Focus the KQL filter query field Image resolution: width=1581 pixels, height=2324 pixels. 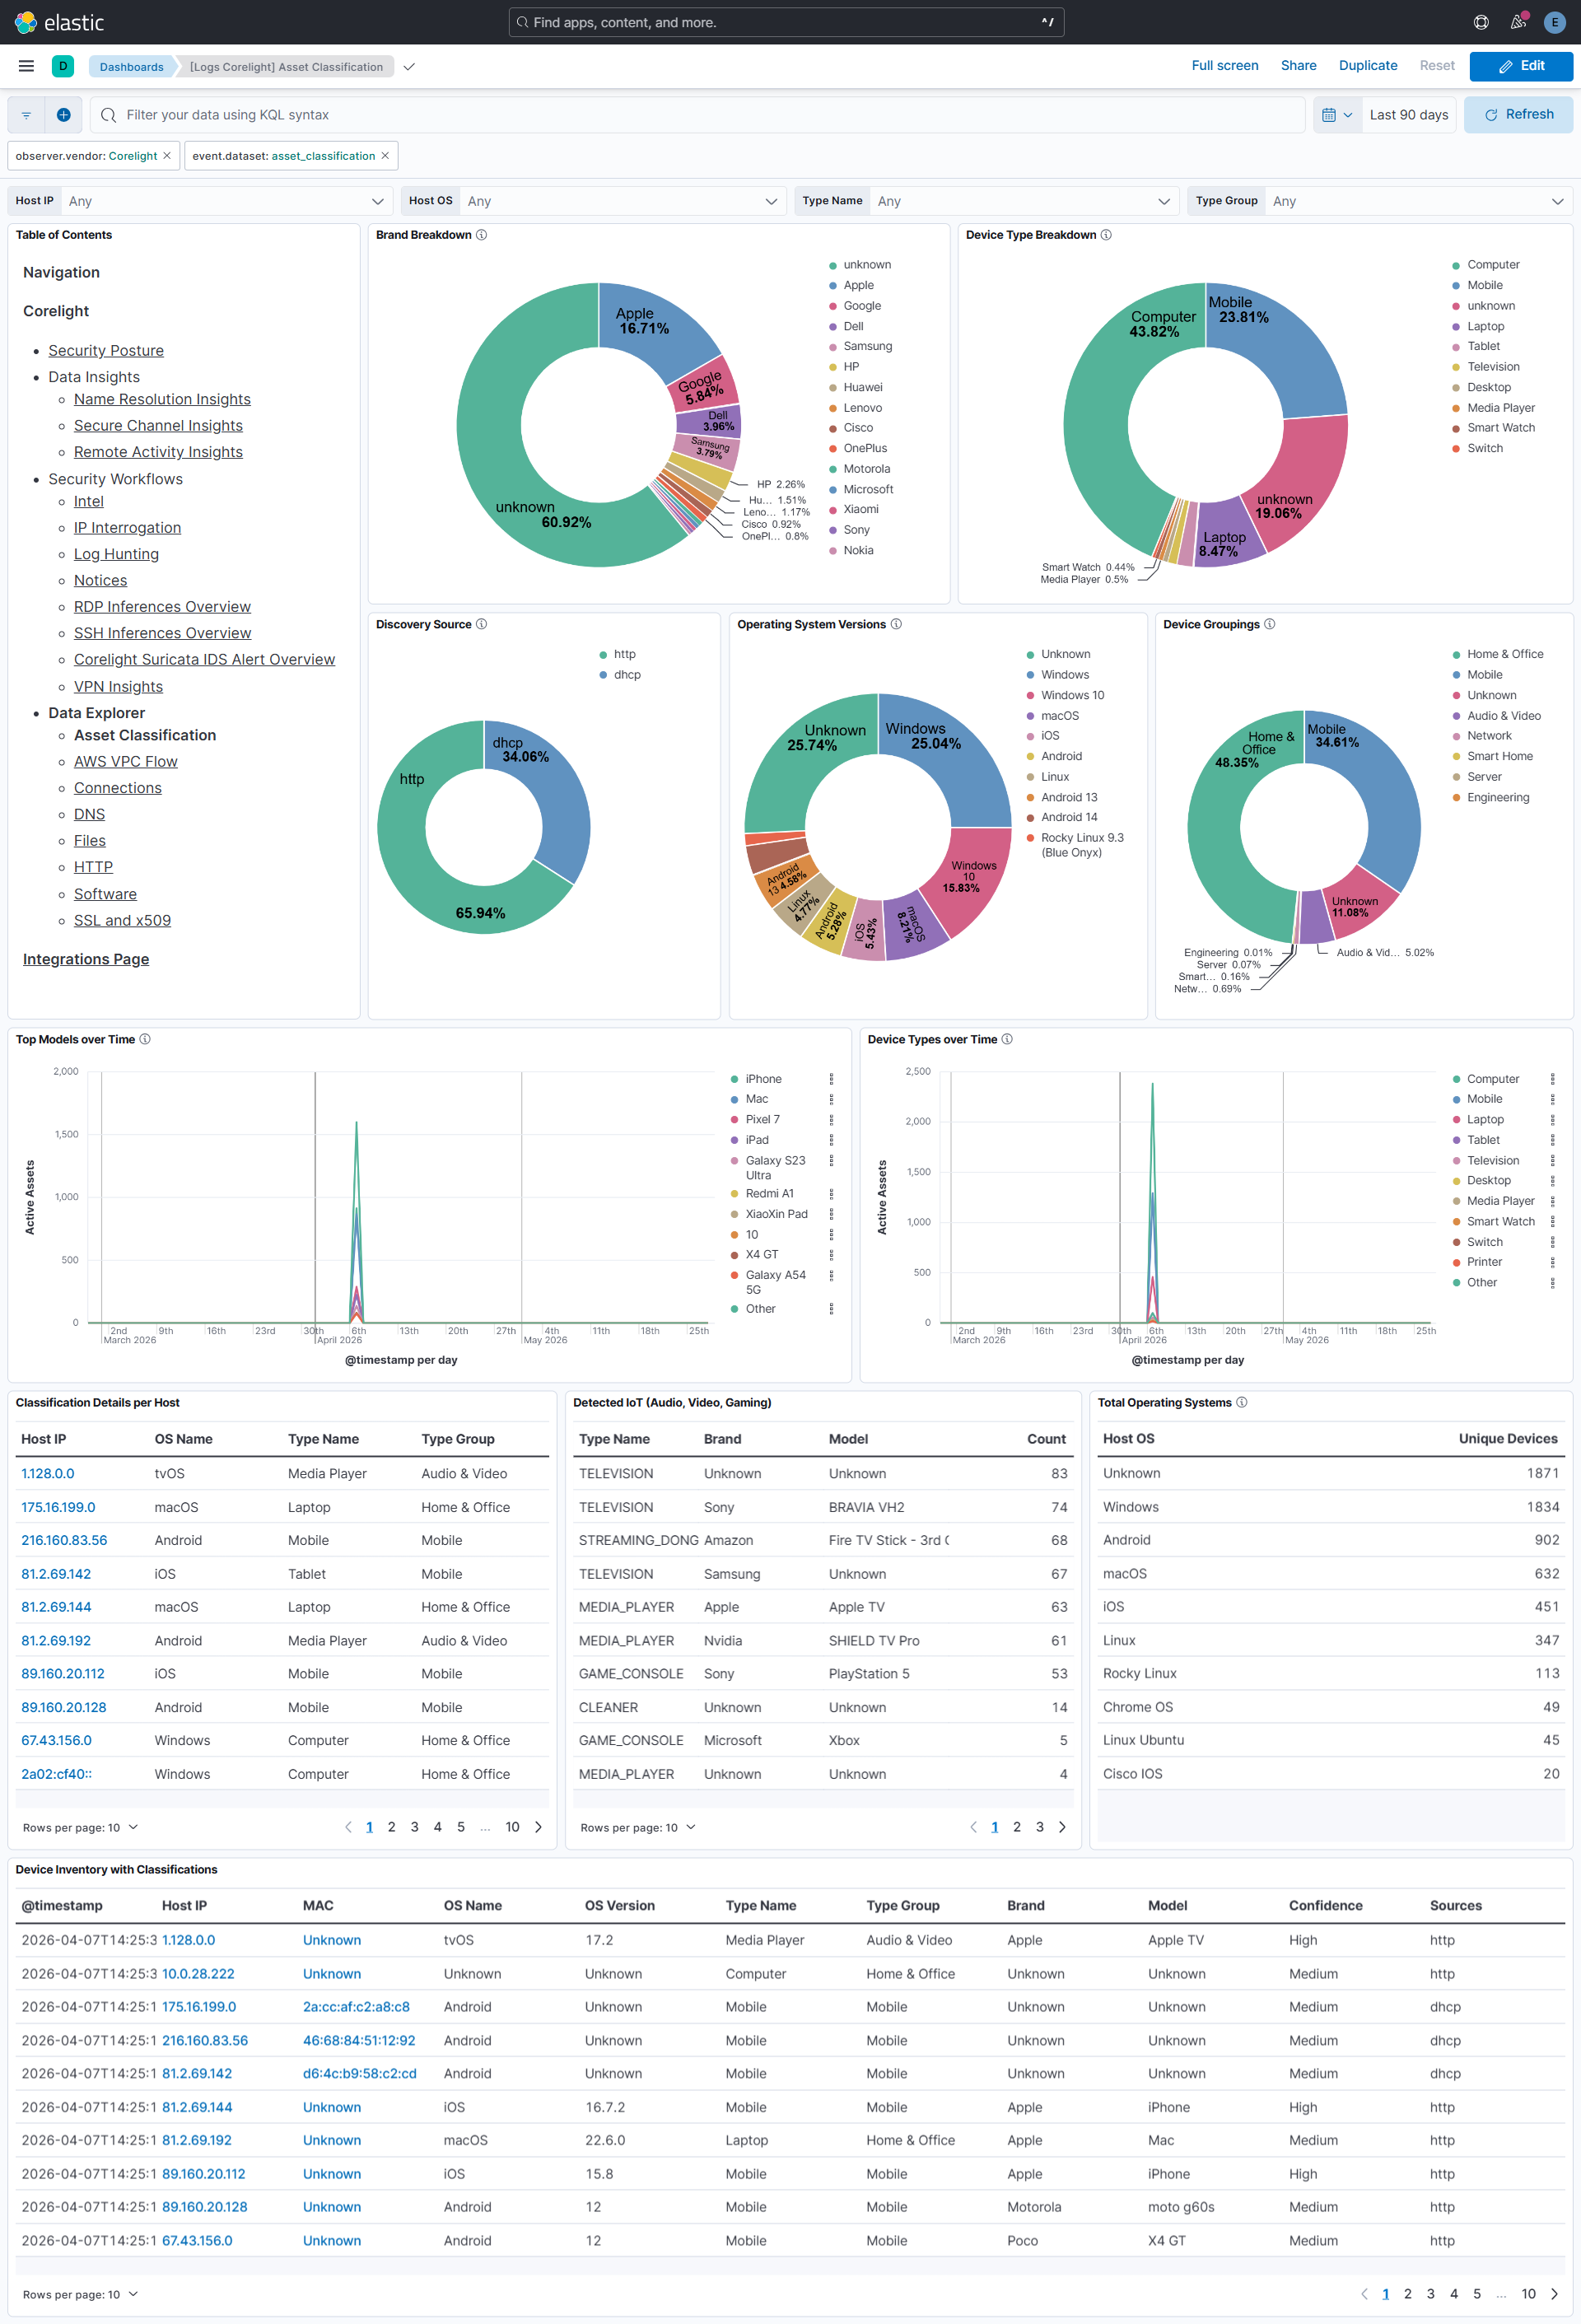tap(697, 115)
